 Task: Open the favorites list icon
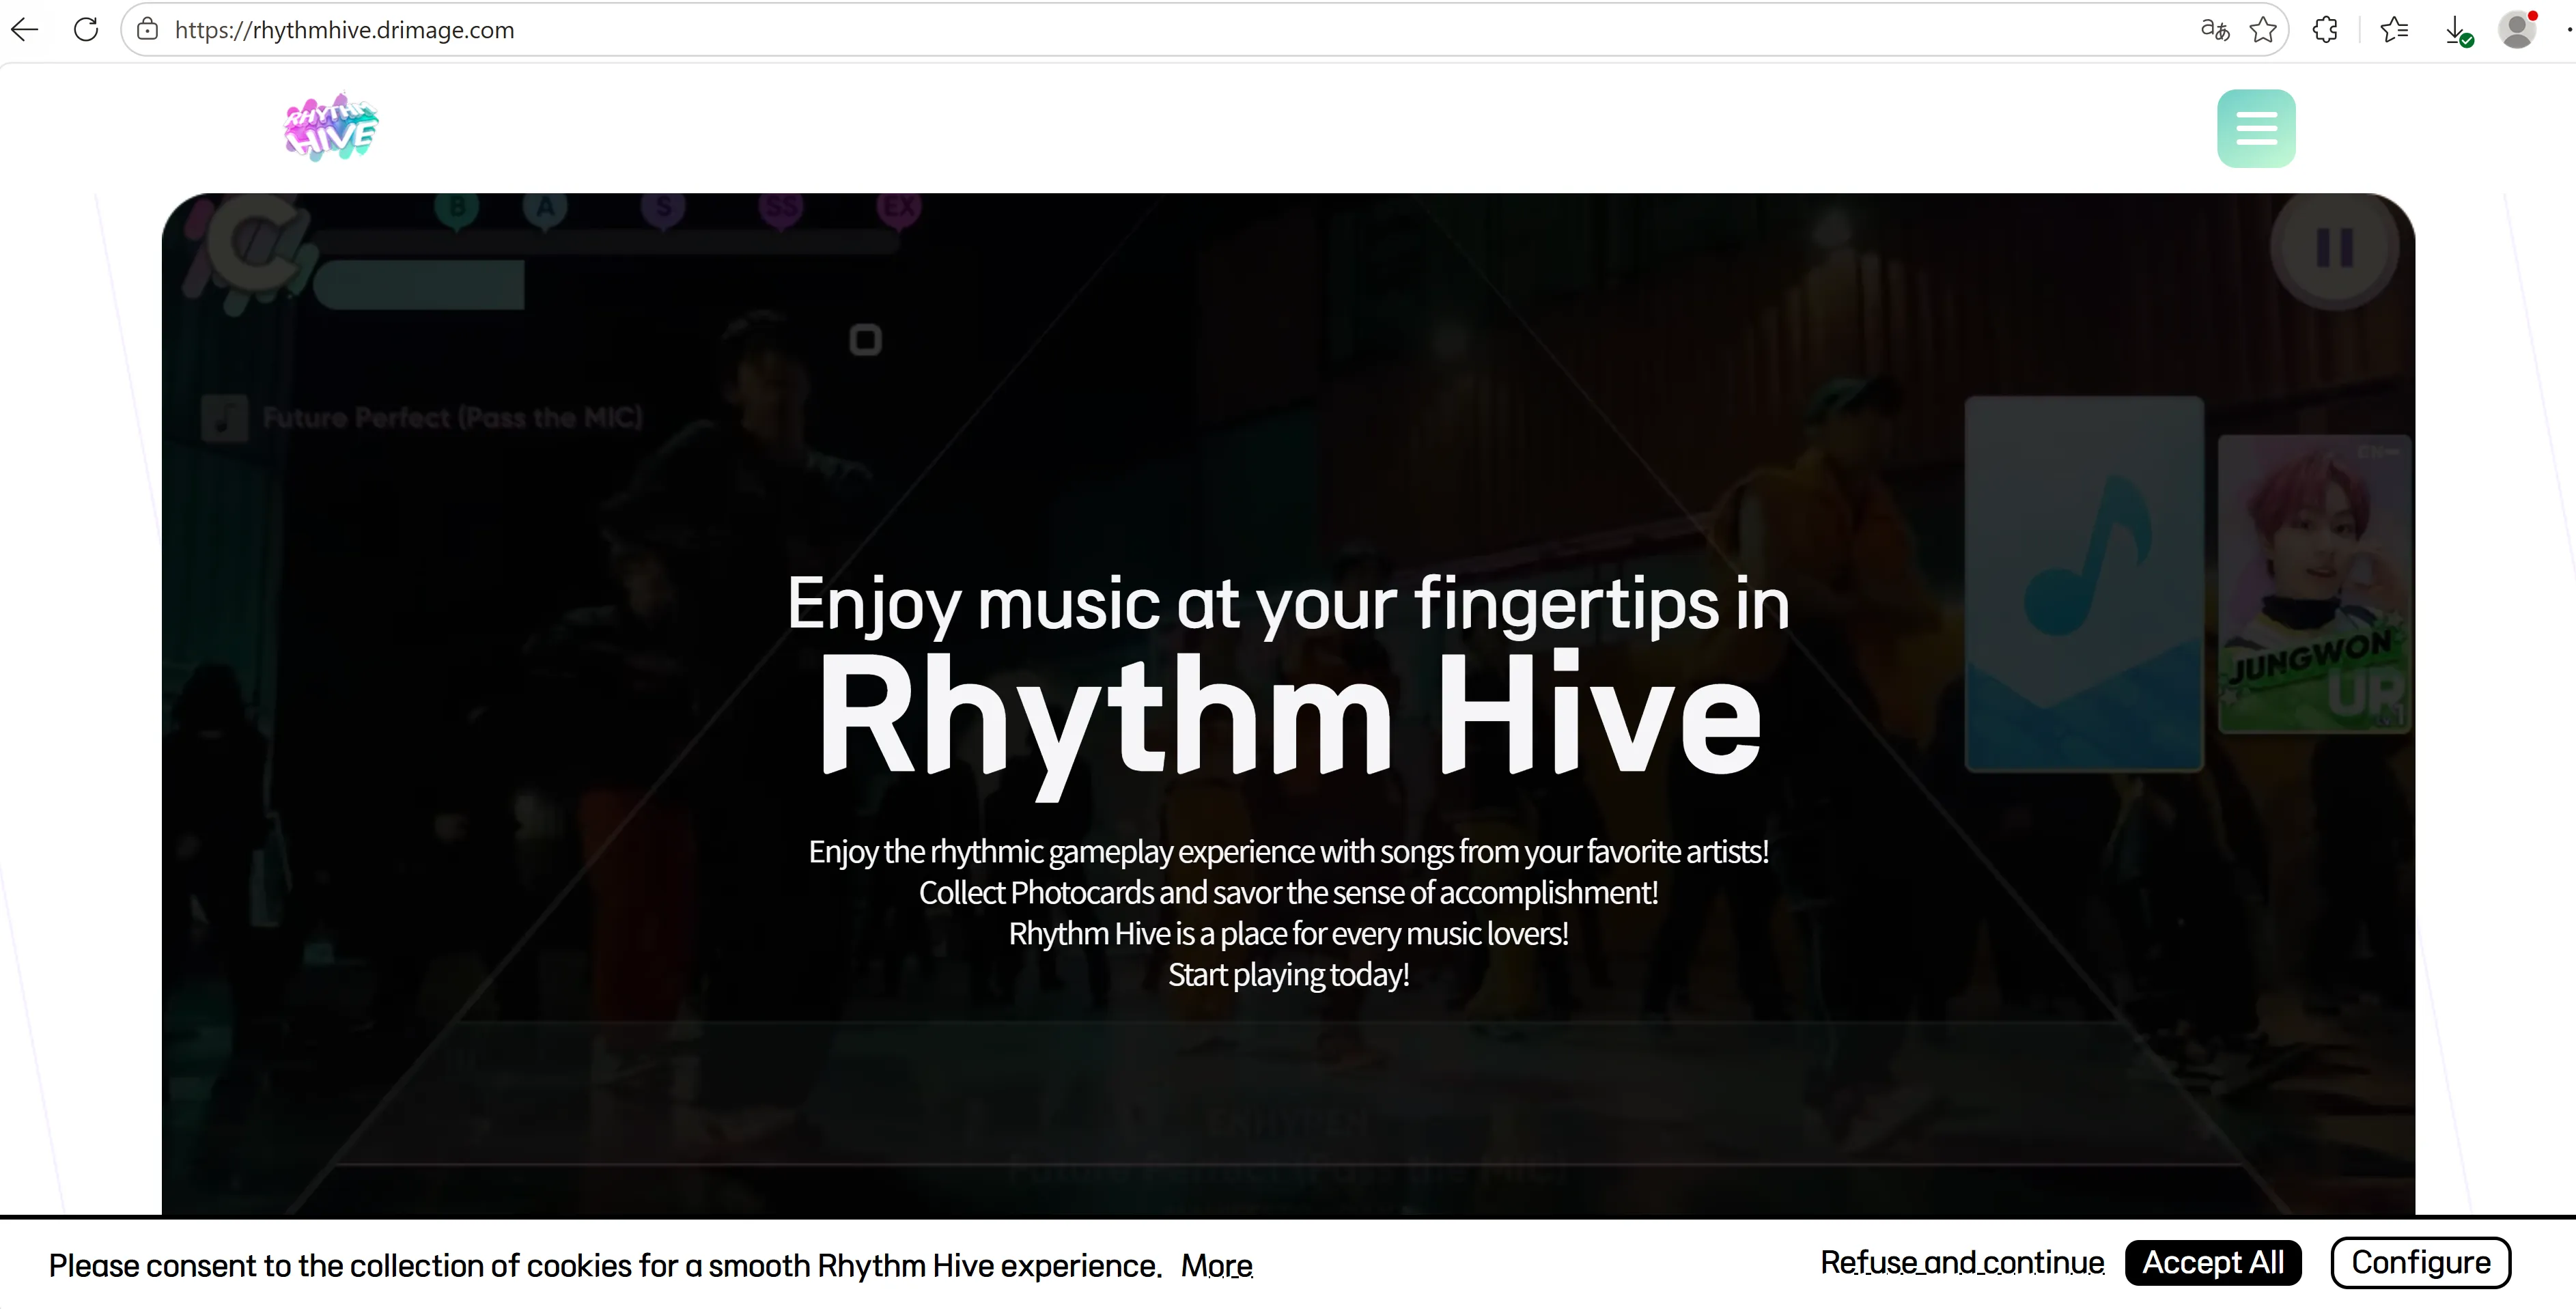(x=2394, y=30)
